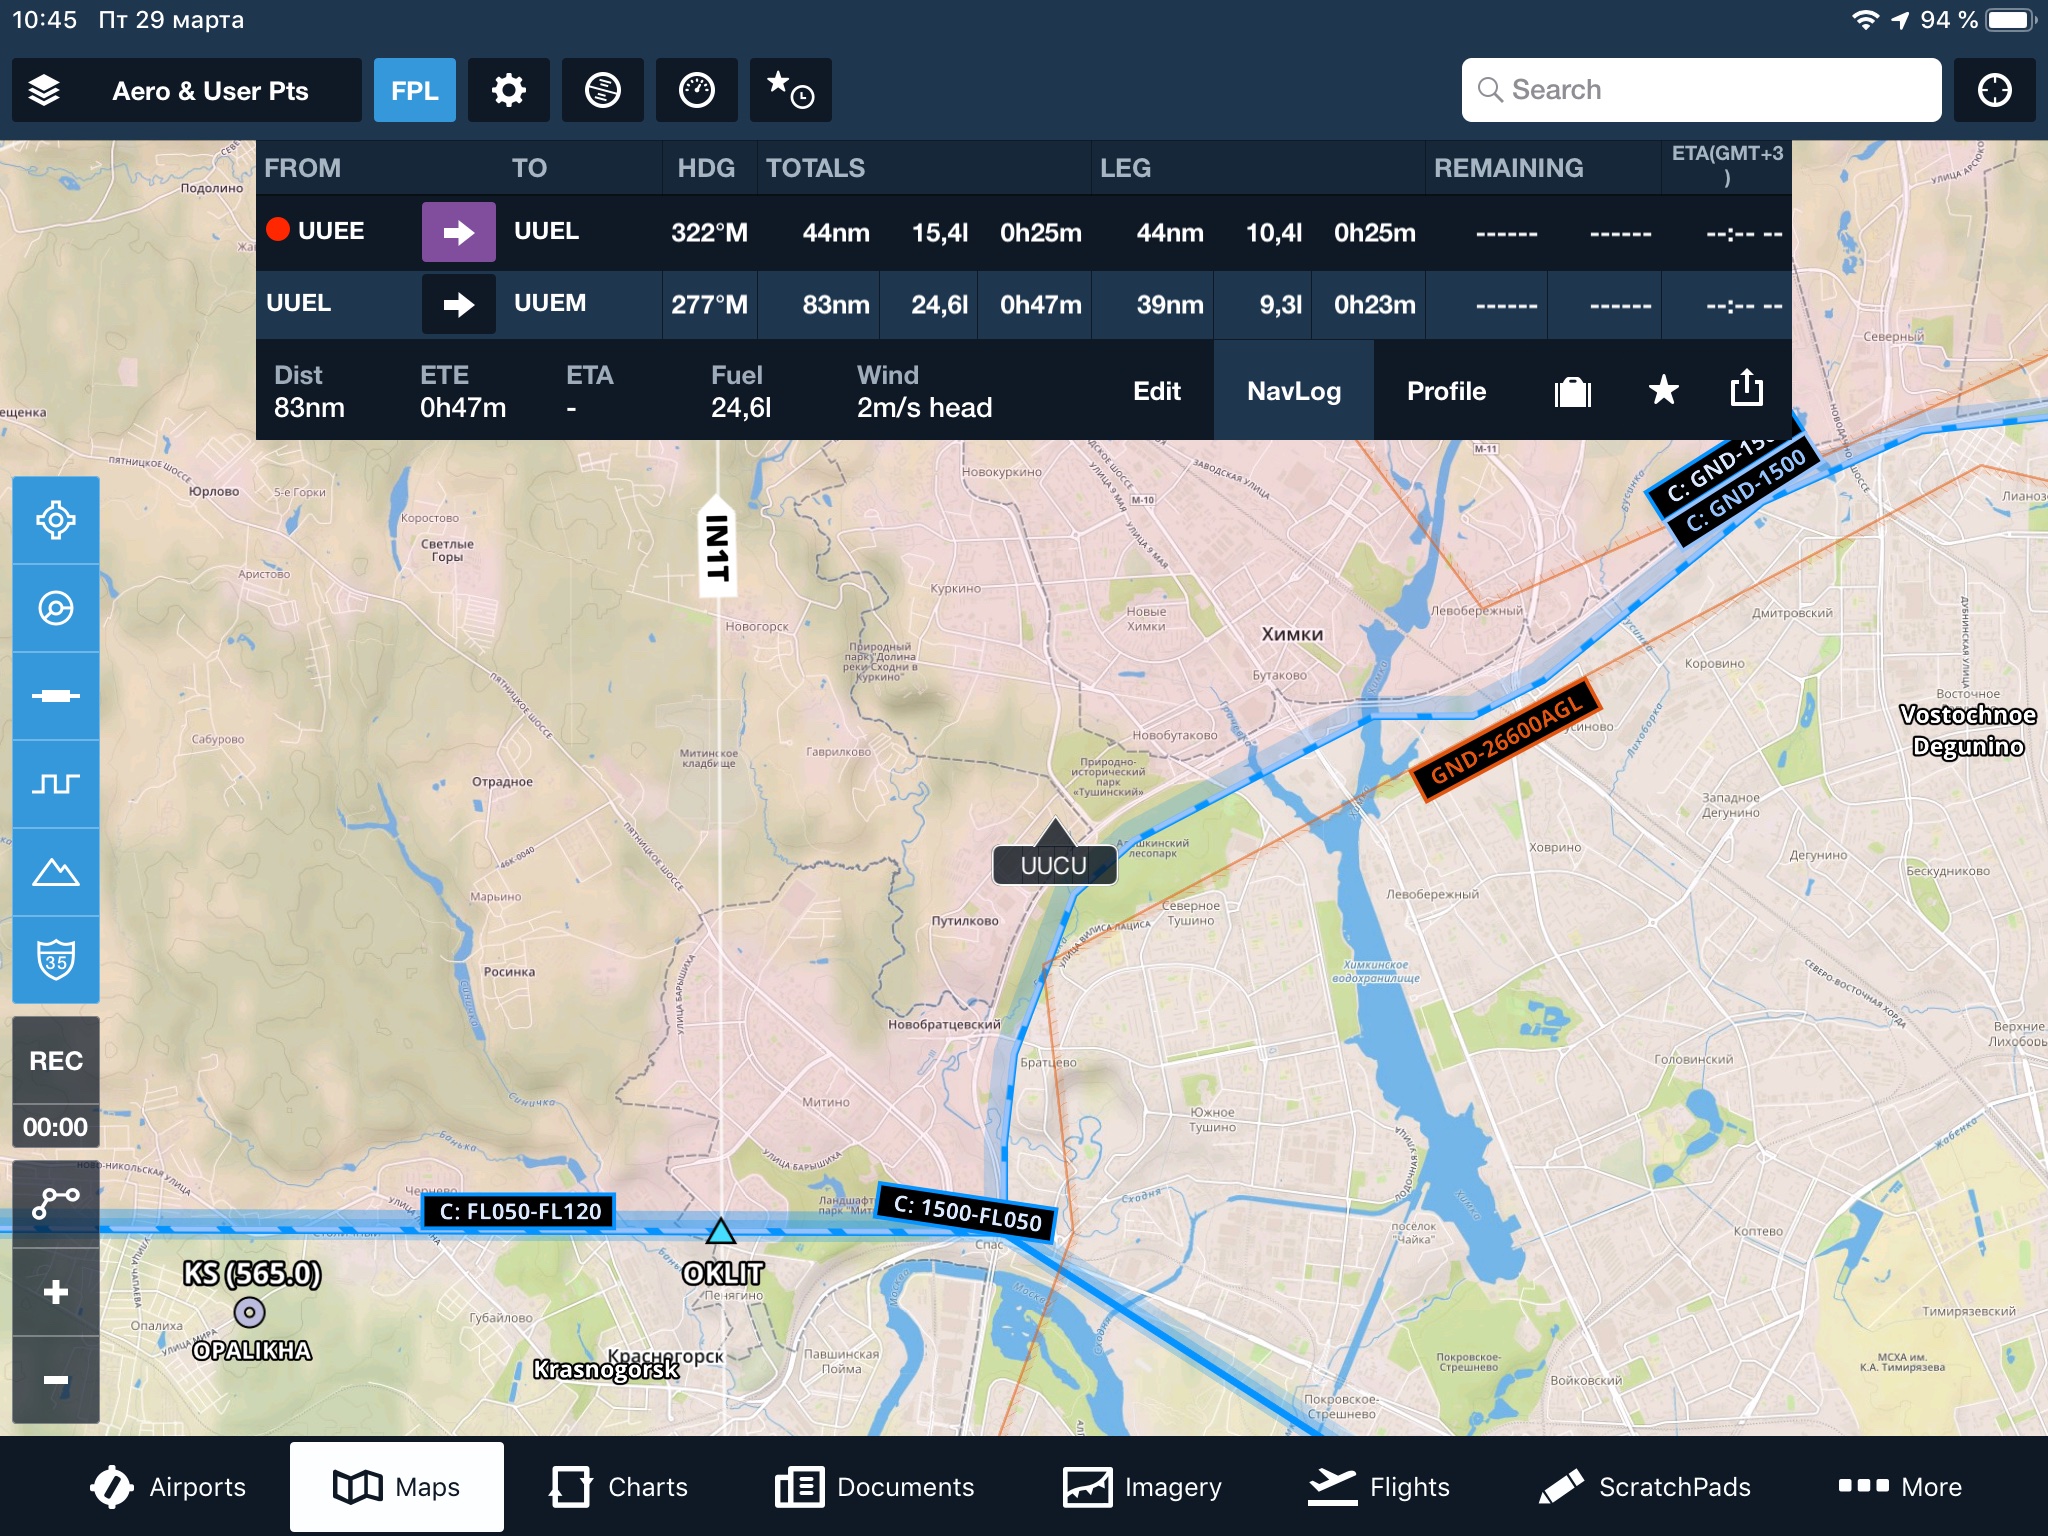Tap the UUEE to UUEL leg arrow

[458, 232]
